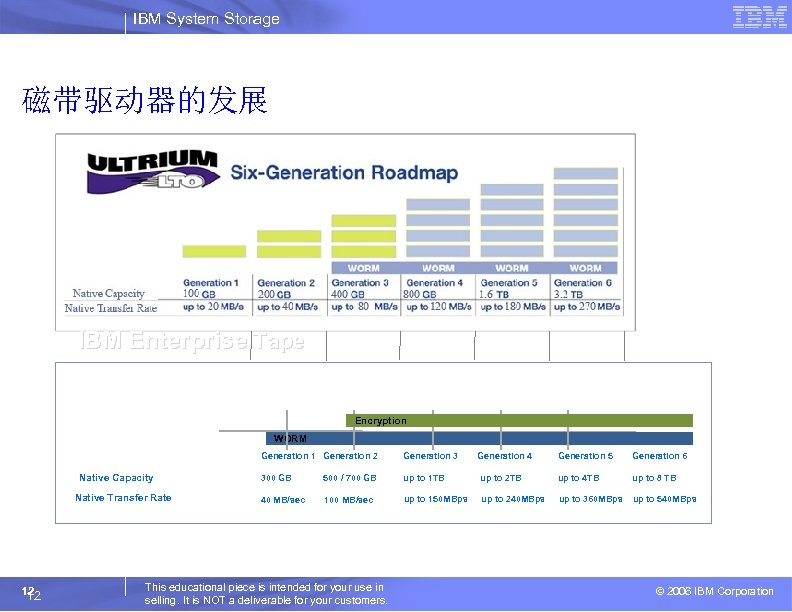Viewport: 792px width, 612px height.
Task: Click the yellow bar above Generation 1
Action: pos(214,251)
